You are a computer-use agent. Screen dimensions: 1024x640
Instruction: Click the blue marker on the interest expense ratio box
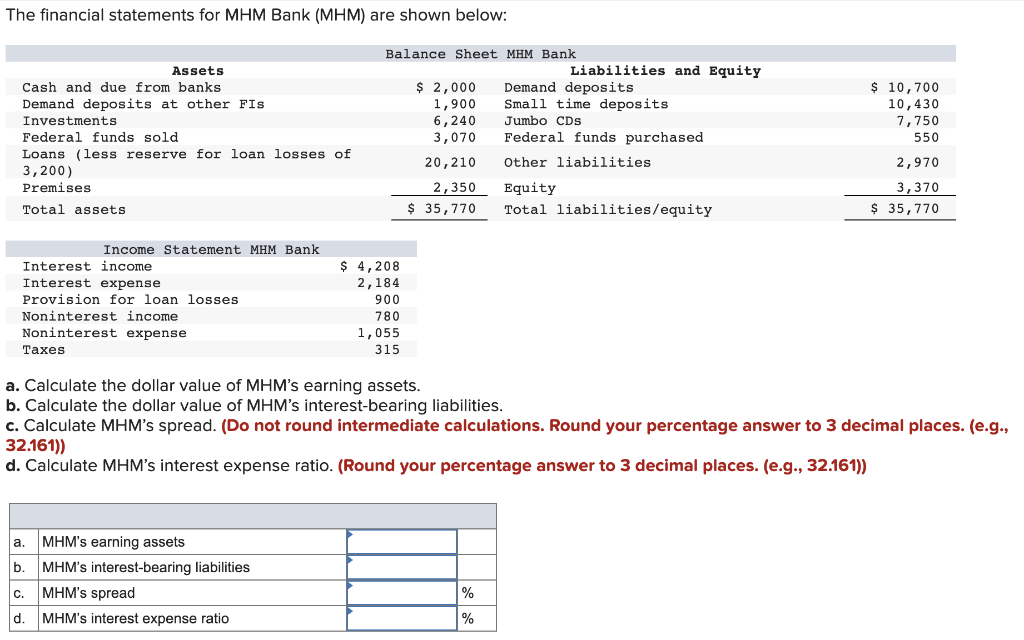(x=350, y=611)
